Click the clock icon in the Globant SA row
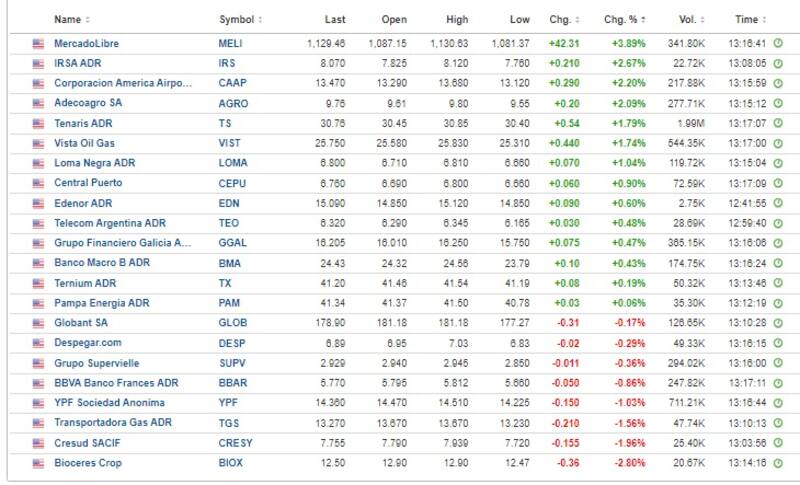The image size is (800, 485). tap(778, 323)
